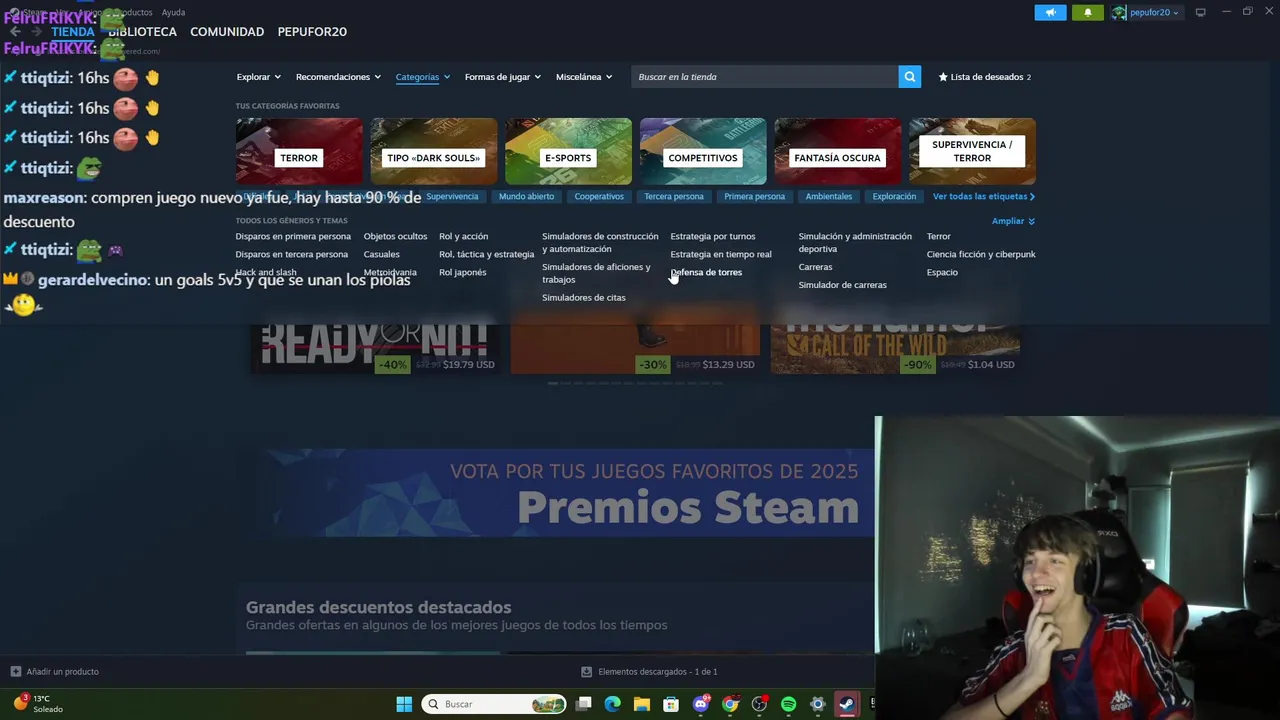Switch to the TIENDA tab

point(73,32)
